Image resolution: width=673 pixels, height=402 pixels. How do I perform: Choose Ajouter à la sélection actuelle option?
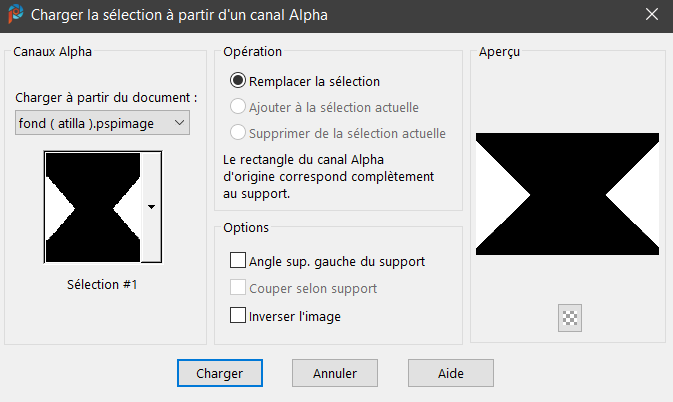pos(238,107)
